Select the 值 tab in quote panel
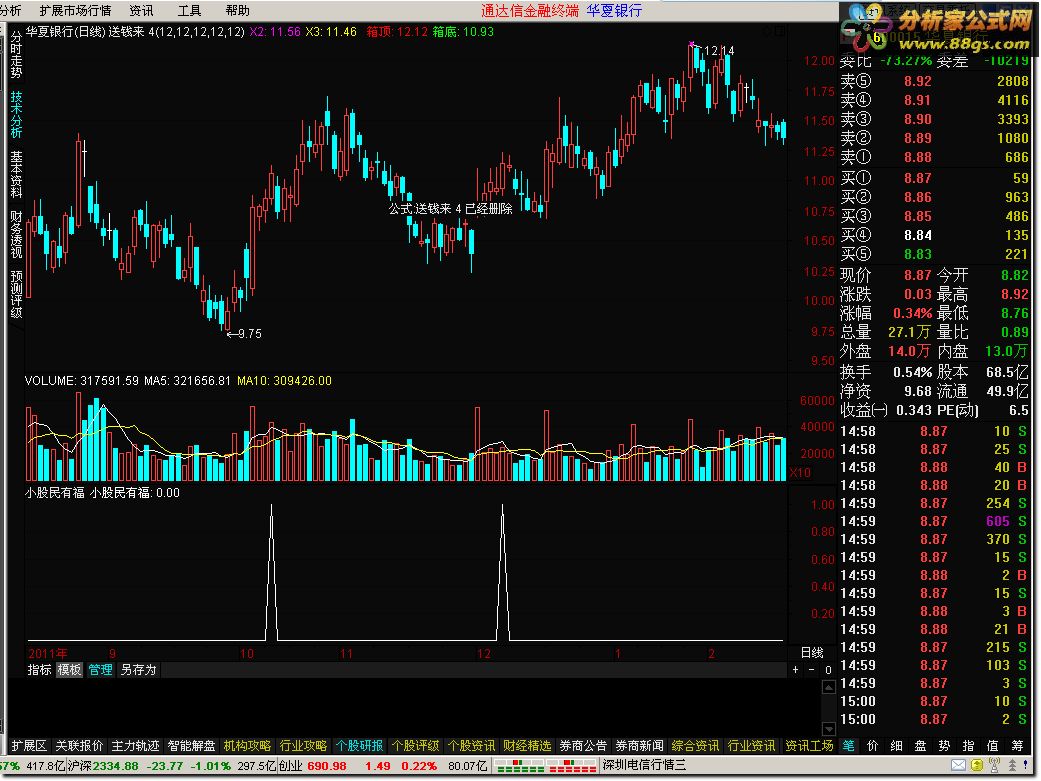Screen dimensions: 1041x781 pyautogui.click(x=993, y=746)
